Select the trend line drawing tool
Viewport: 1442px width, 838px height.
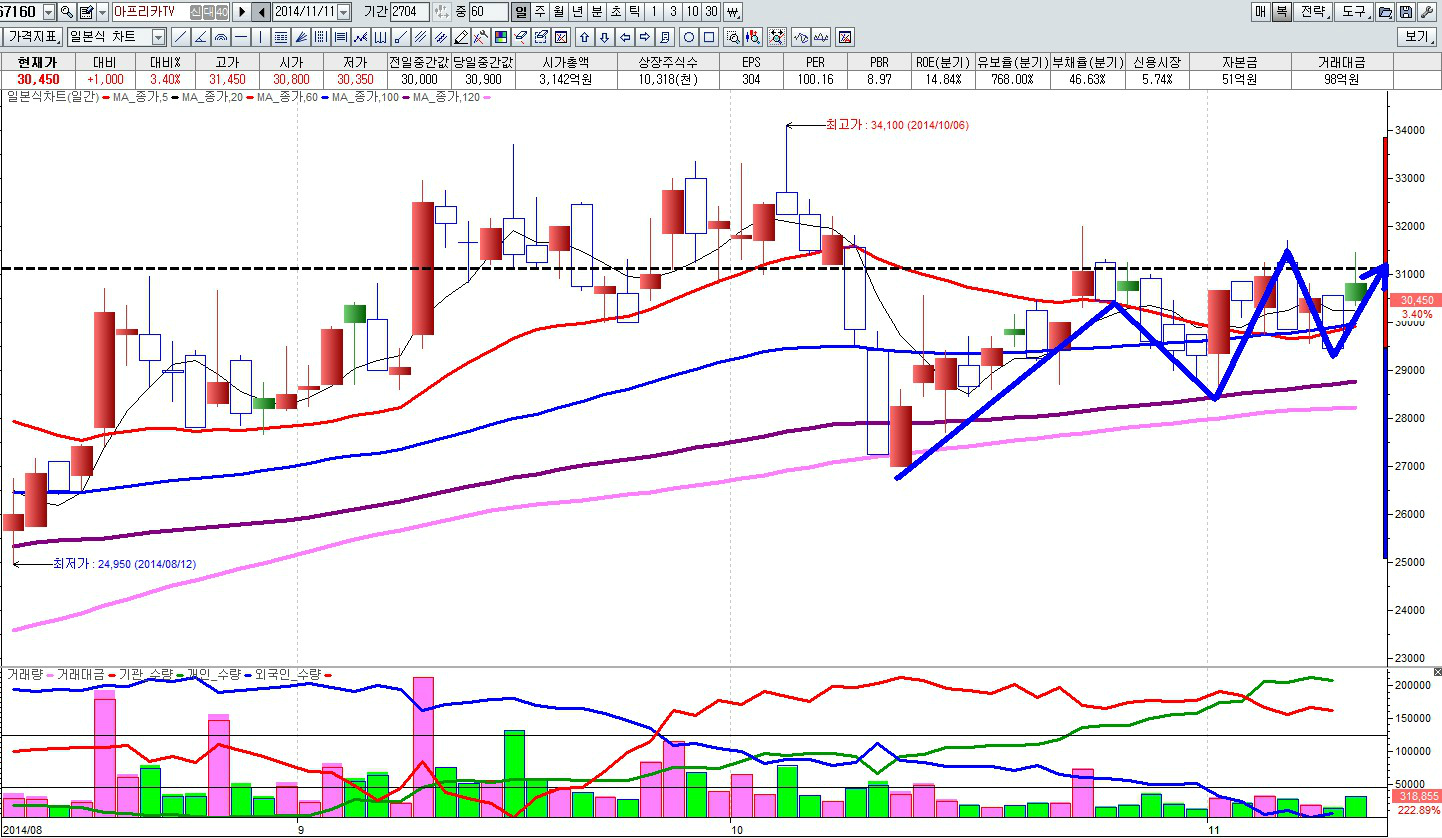coord(180,37)
